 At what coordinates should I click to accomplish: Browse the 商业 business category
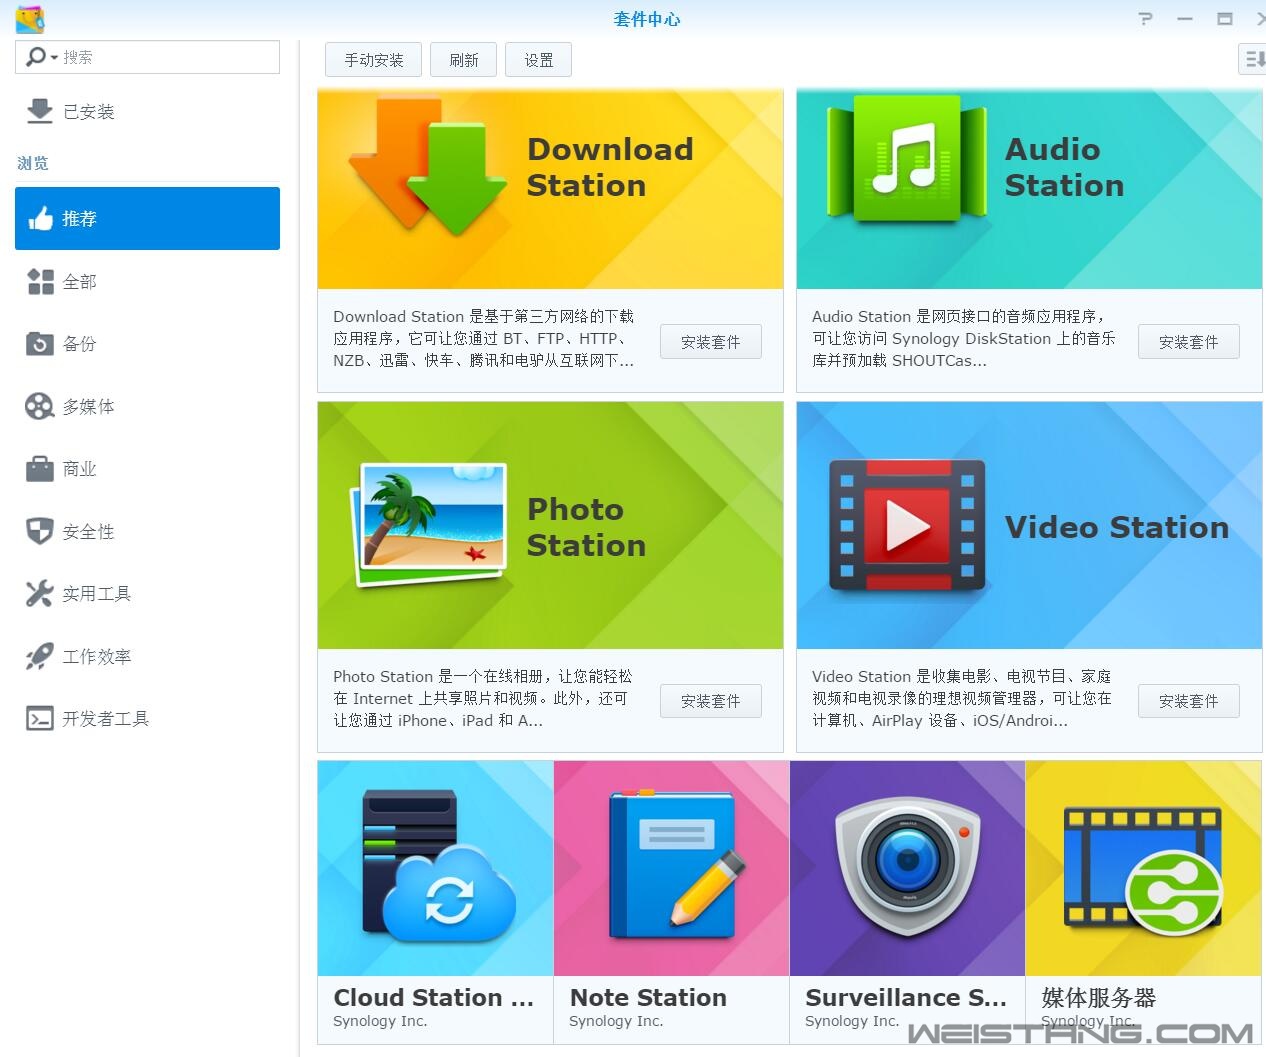coord(147,468)
